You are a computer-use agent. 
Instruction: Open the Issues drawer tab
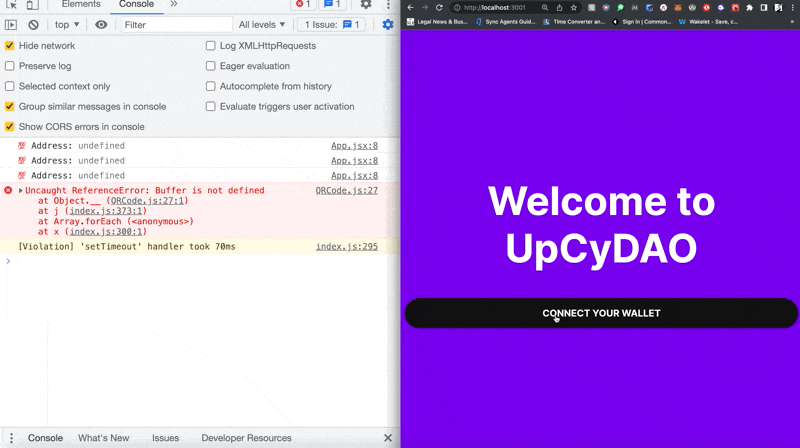[x=165, y=438]
